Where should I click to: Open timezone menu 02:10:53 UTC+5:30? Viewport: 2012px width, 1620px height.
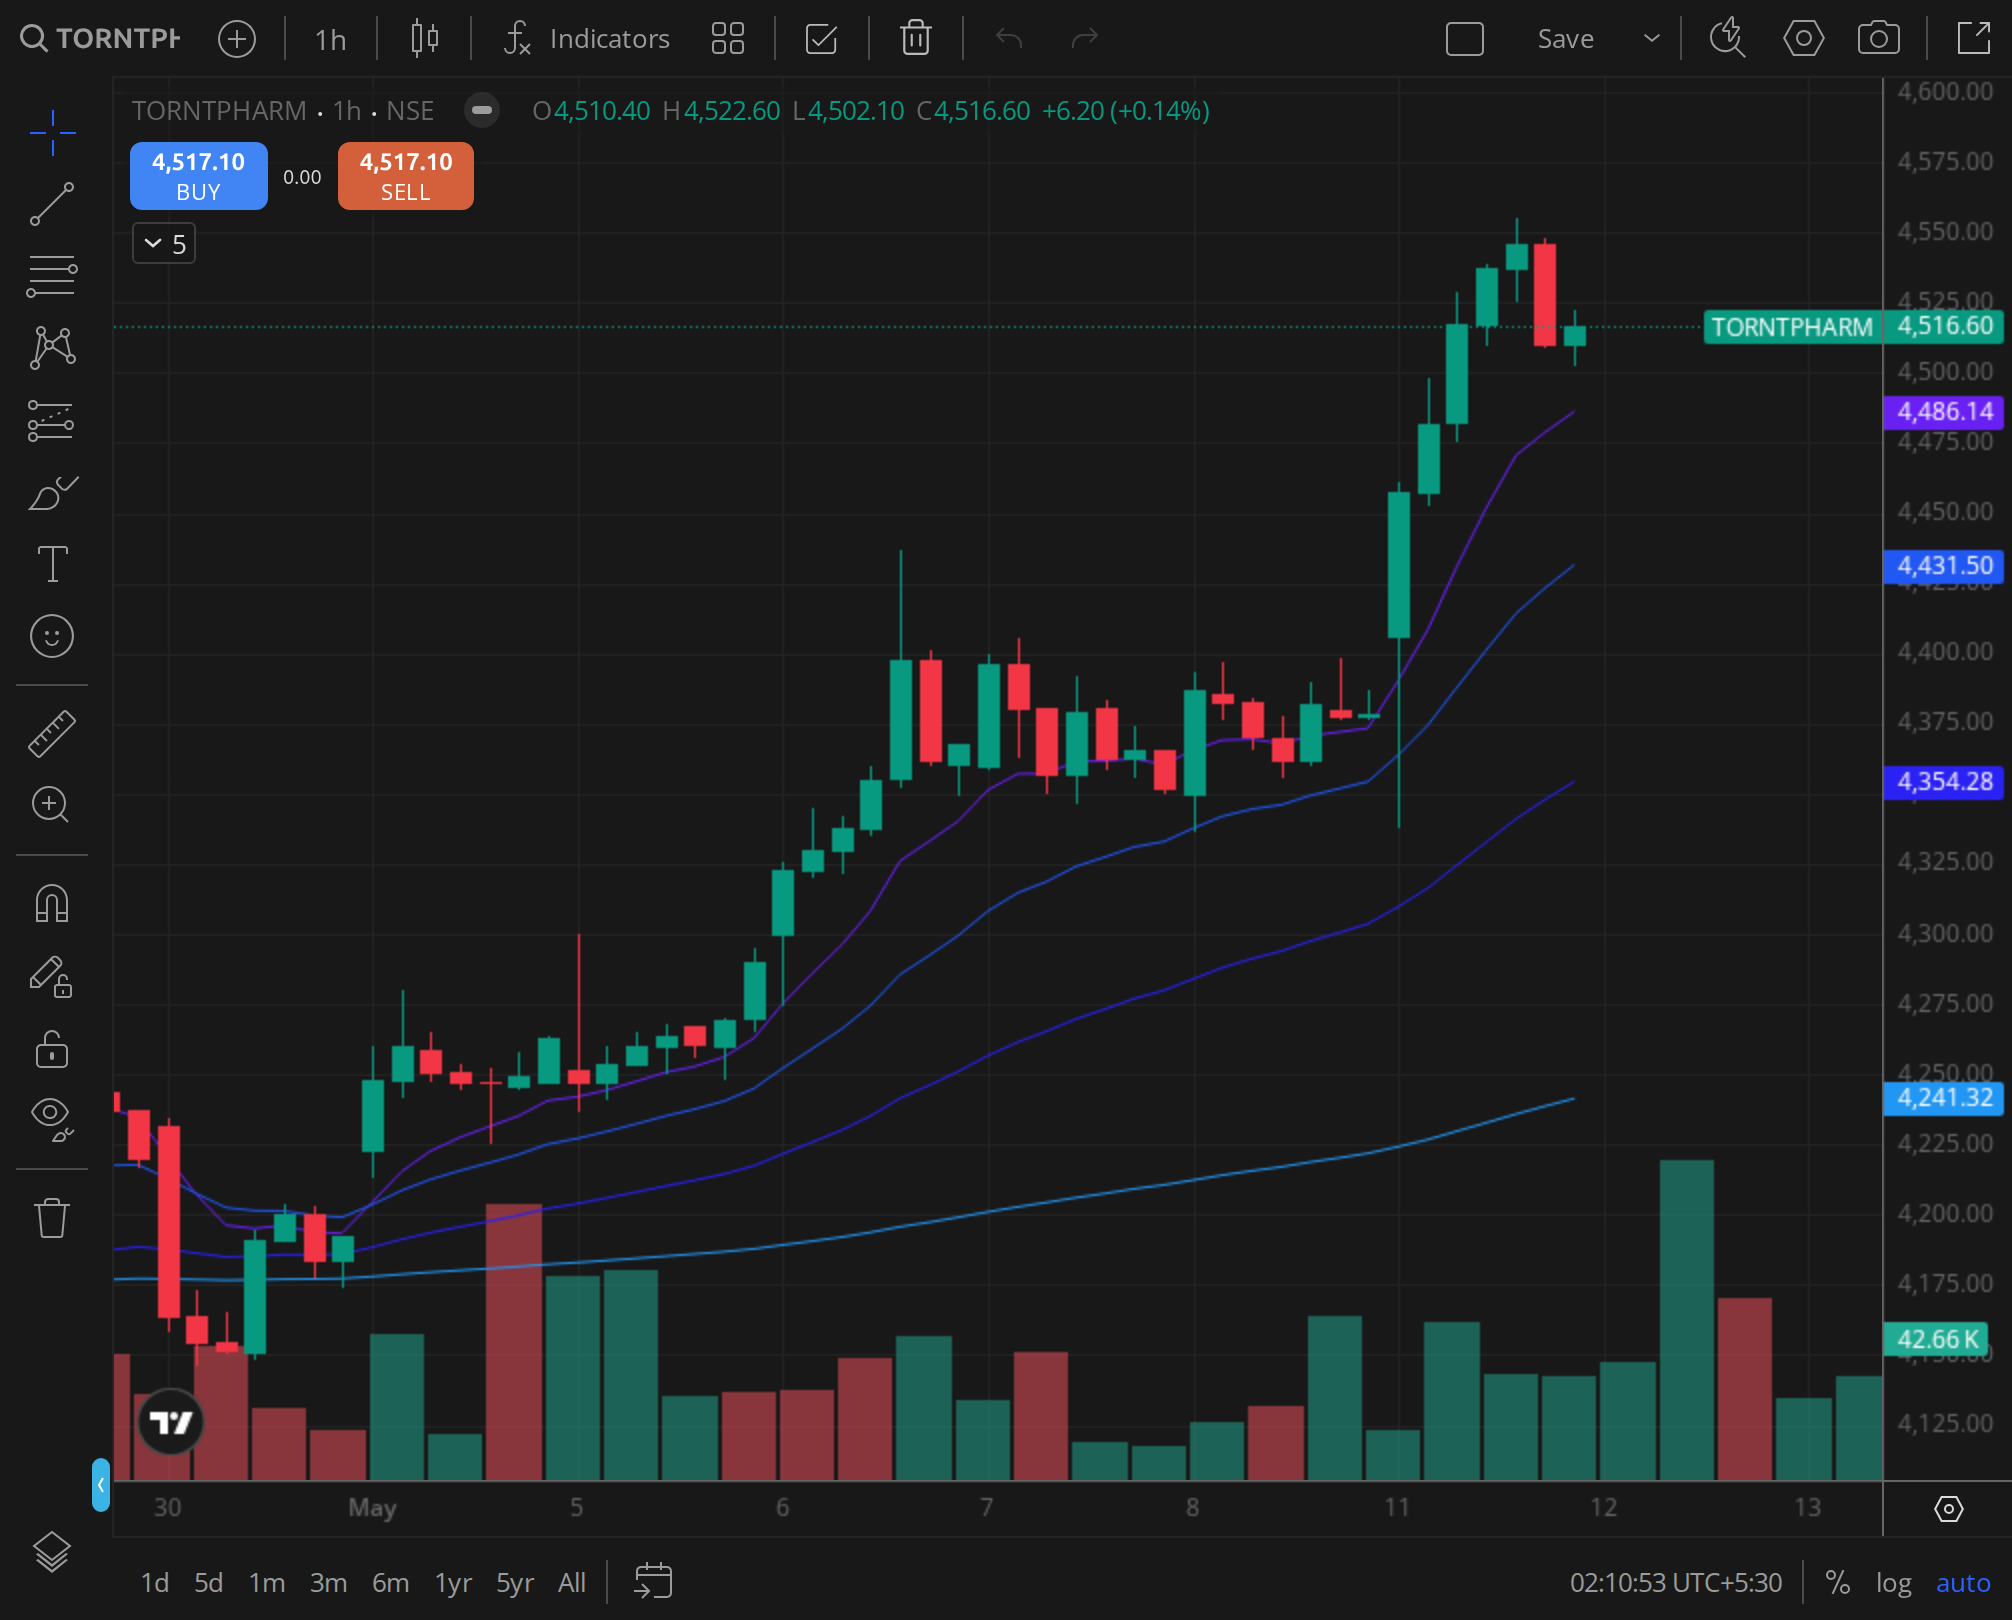click(1676, 1582)
